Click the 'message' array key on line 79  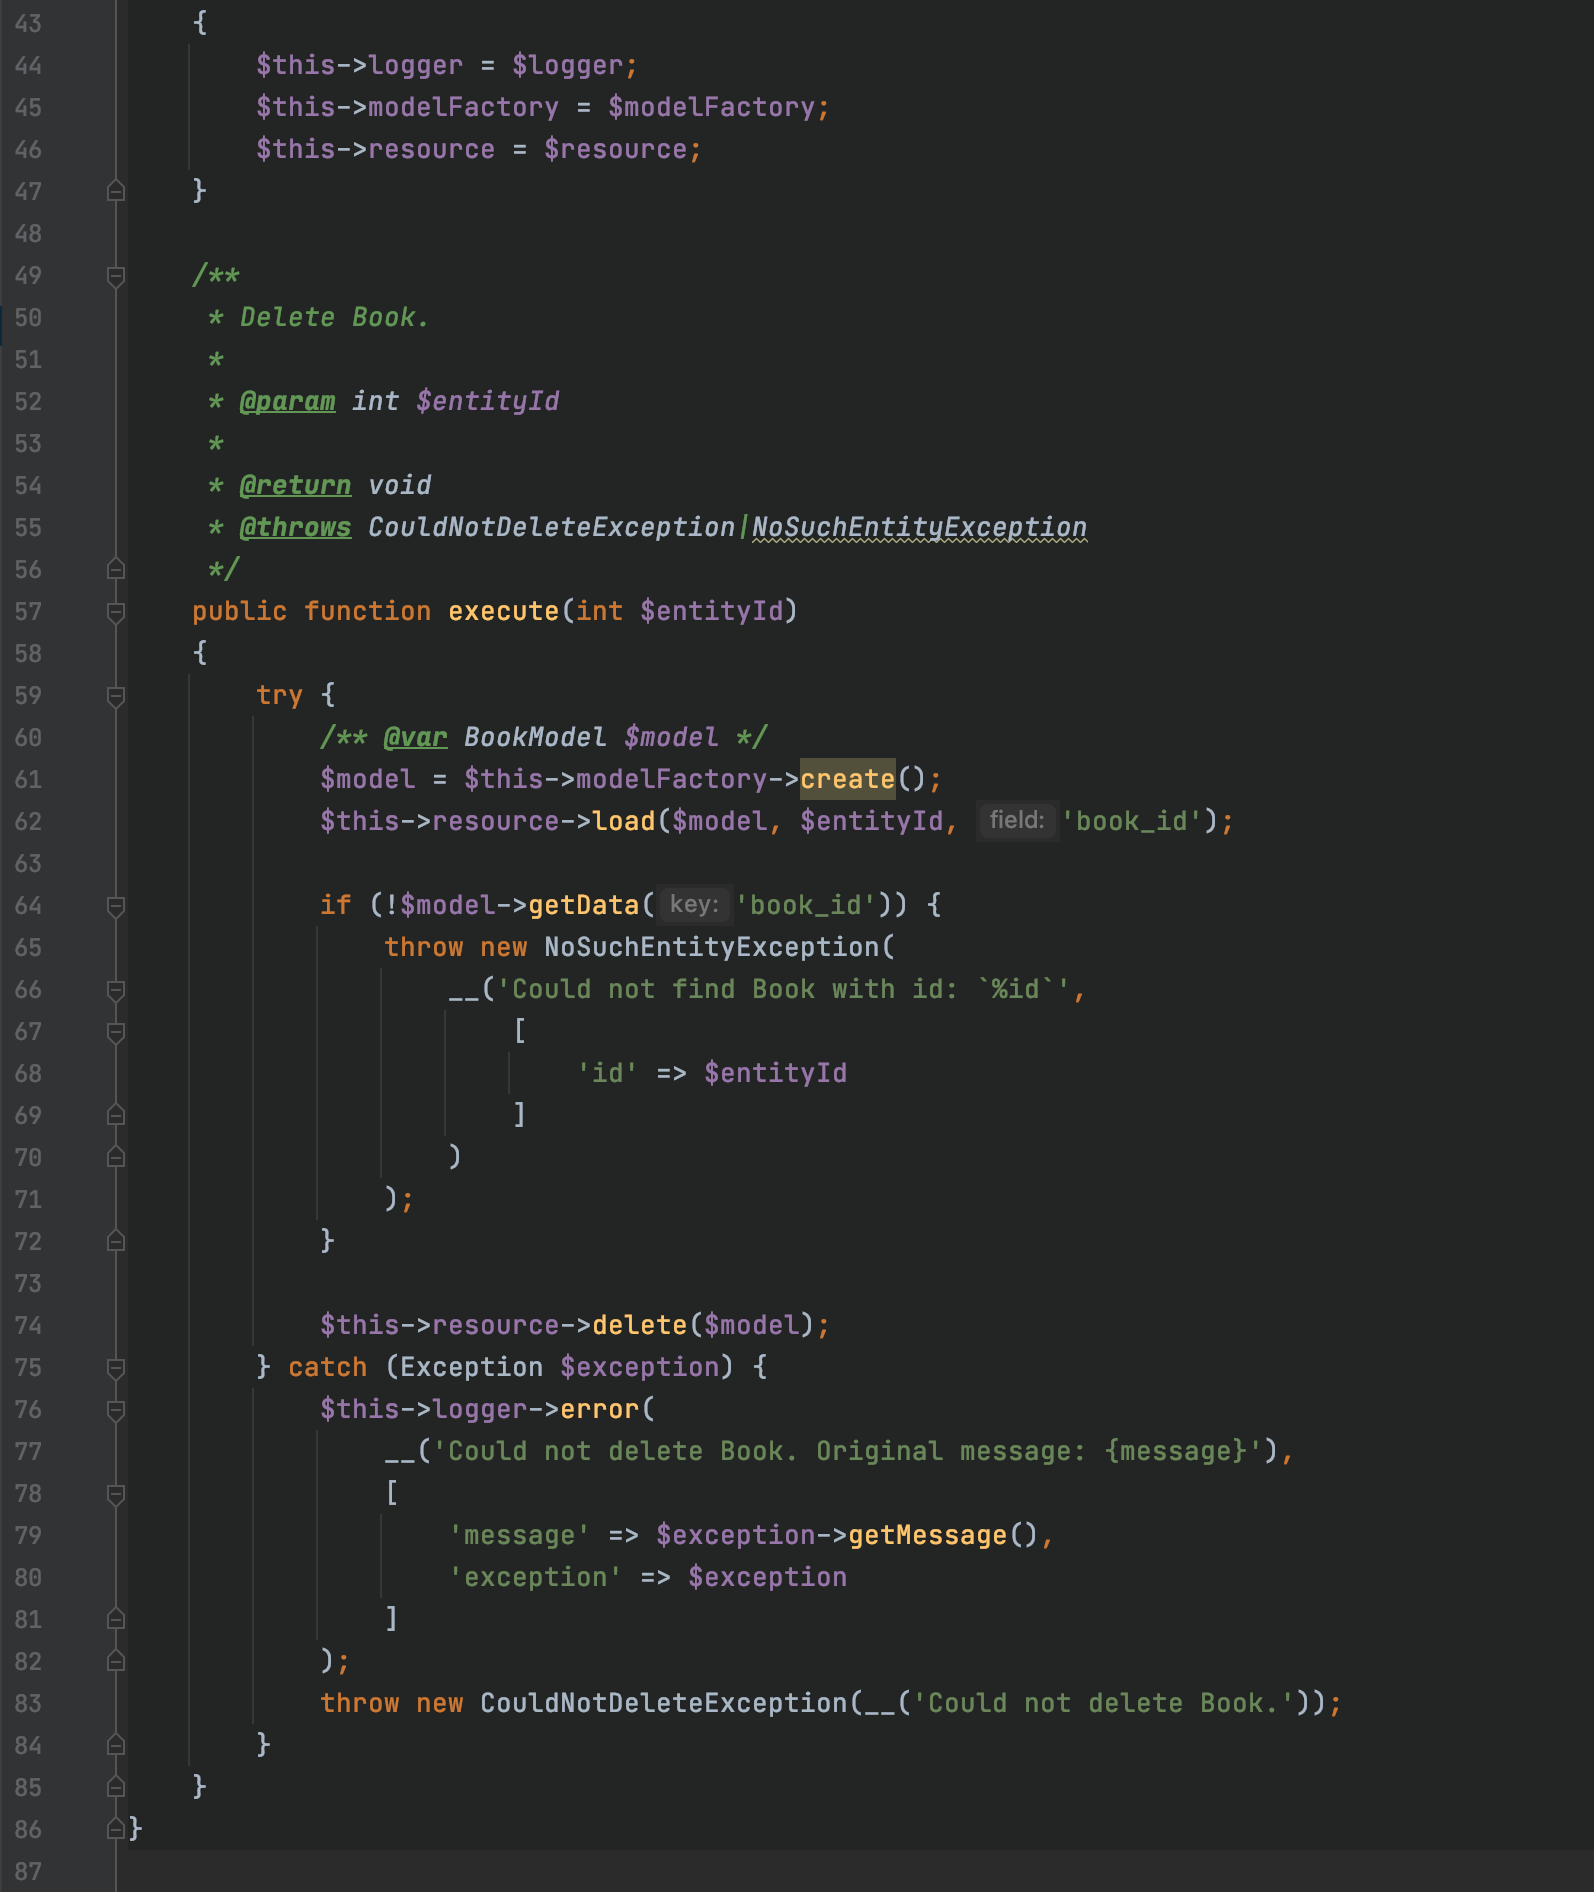[520, 1535]
